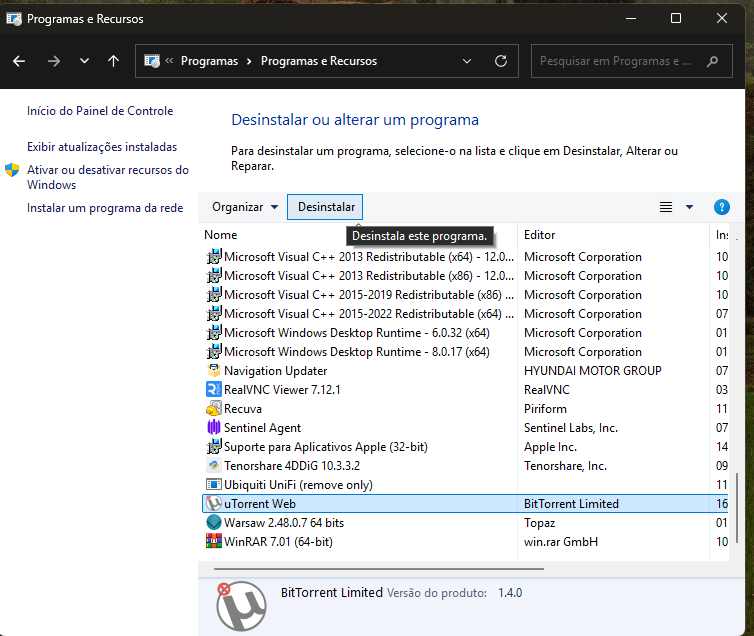Click Programas e Recursos breadcrumb segment
Screen dimensions: 754x636
(x=319, y=61)
